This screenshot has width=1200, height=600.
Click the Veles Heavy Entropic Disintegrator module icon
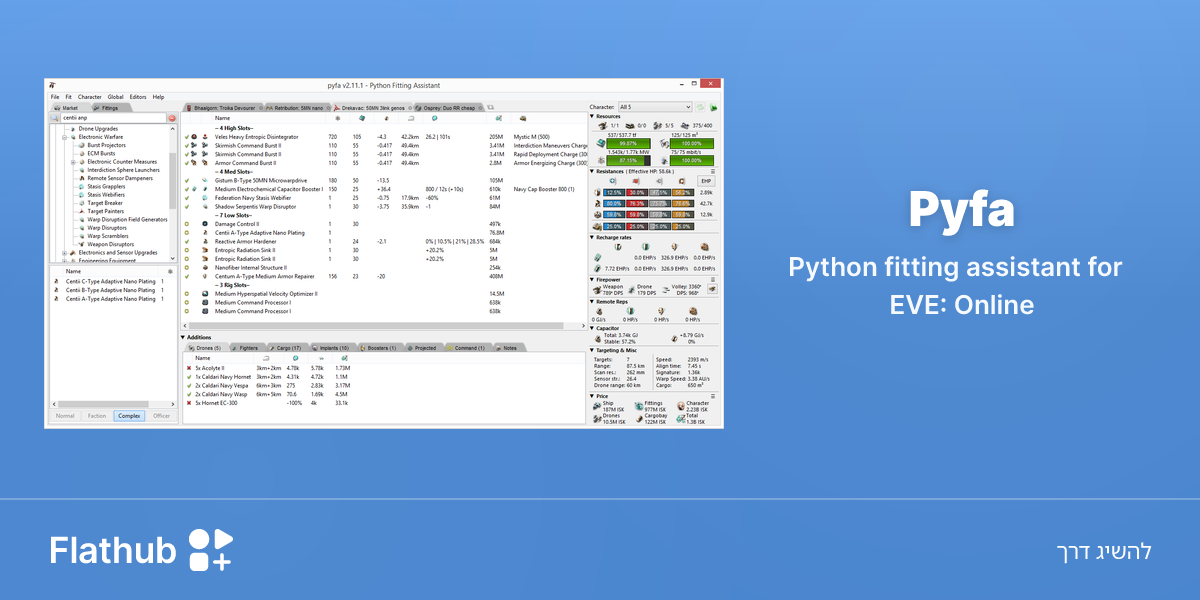pyautogui.click(x=205, y=137)
